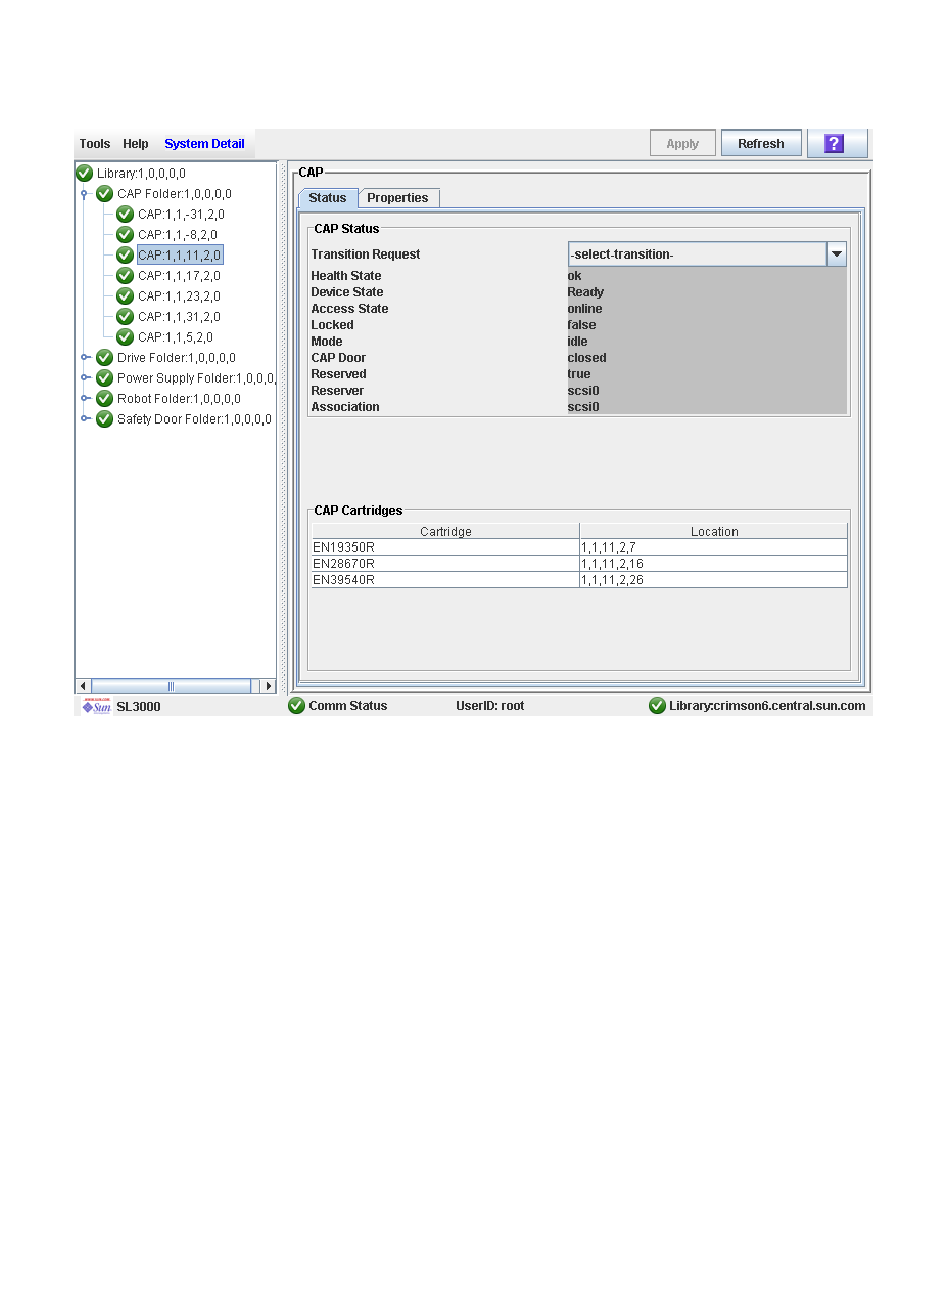The image size is (950, 1299).
Task: Click status icon of CAP:1,1,-31,2,0
Action: (125, 214)
